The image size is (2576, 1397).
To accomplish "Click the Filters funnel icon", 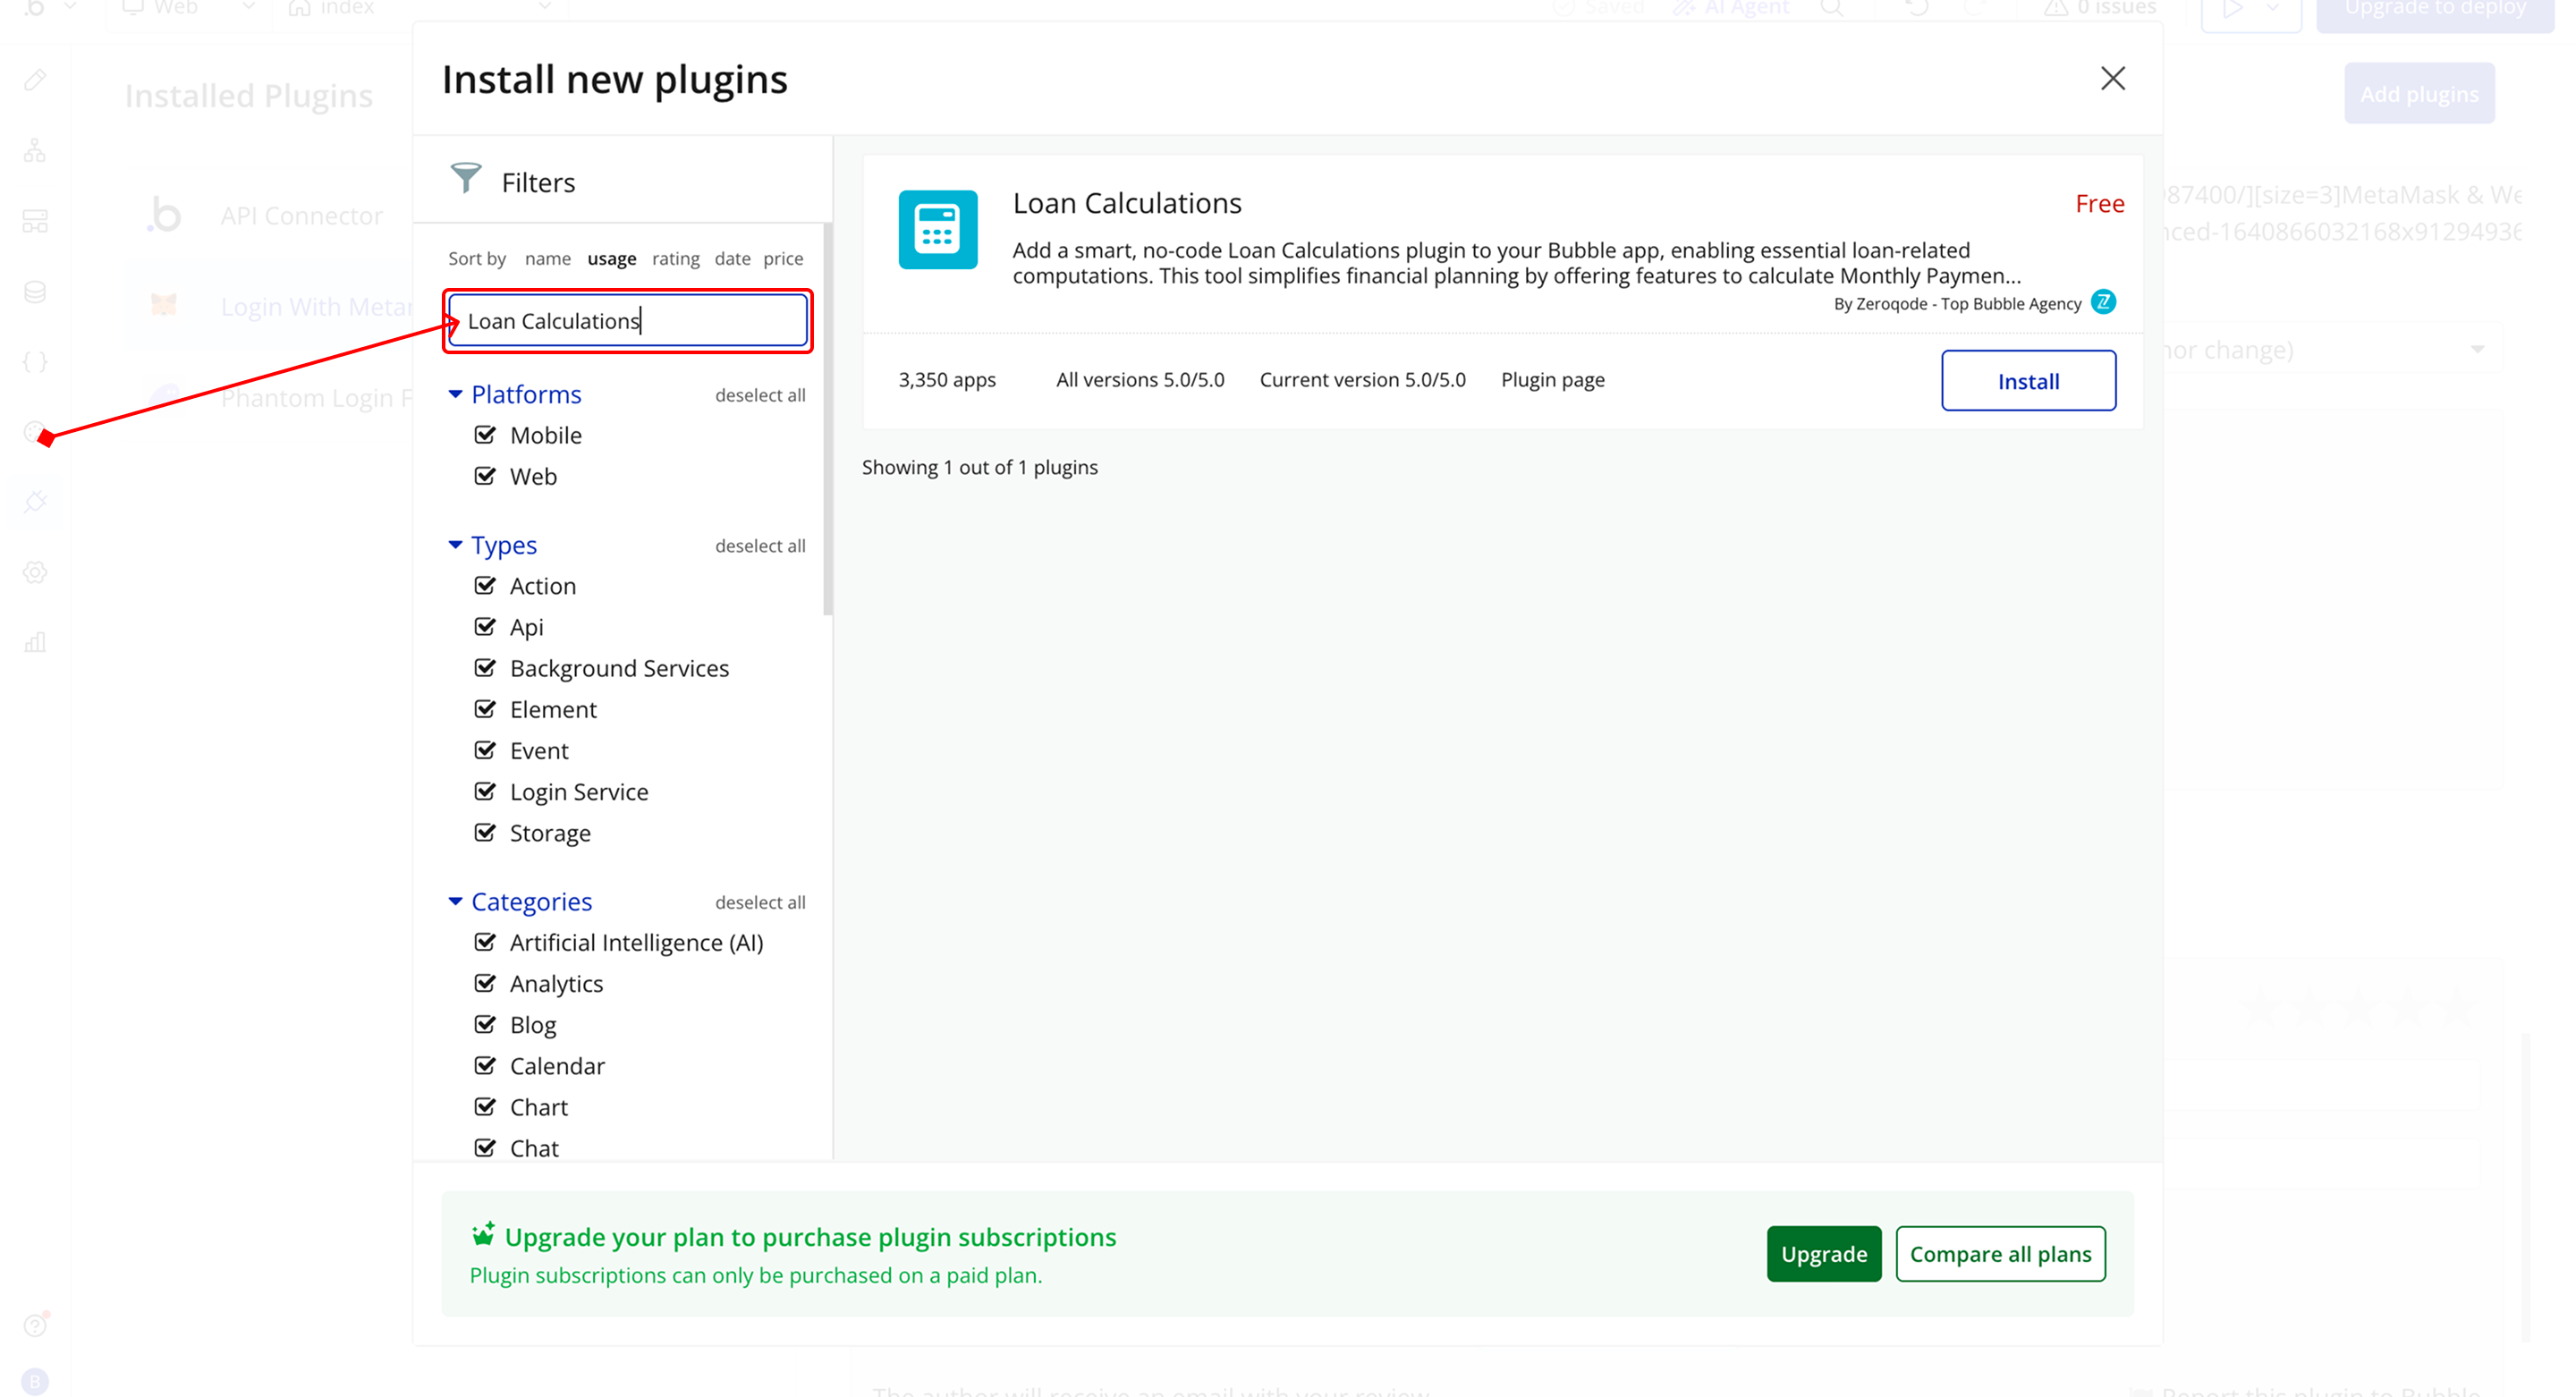I will (465, 179).
